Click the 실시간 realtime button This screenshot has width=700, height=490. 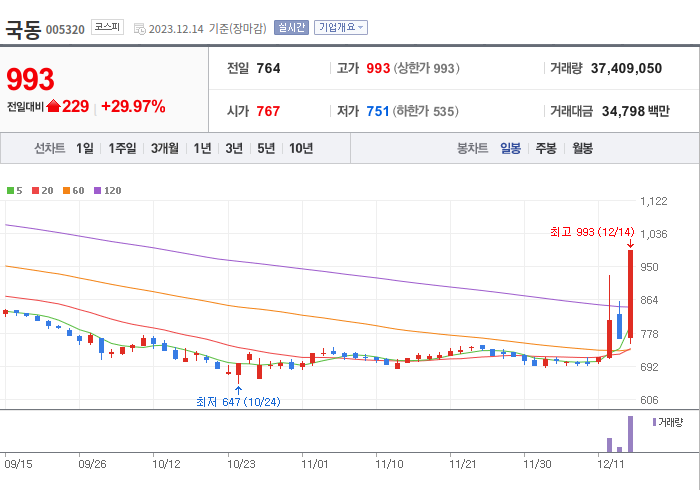pos(291,28)
